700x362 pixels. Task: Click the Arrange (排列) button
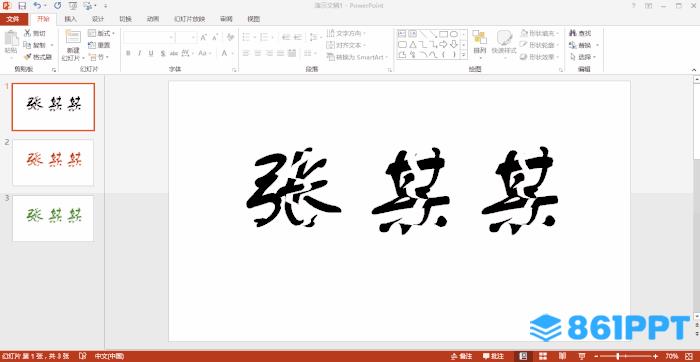pyautogui.click(x=479, y=45)
